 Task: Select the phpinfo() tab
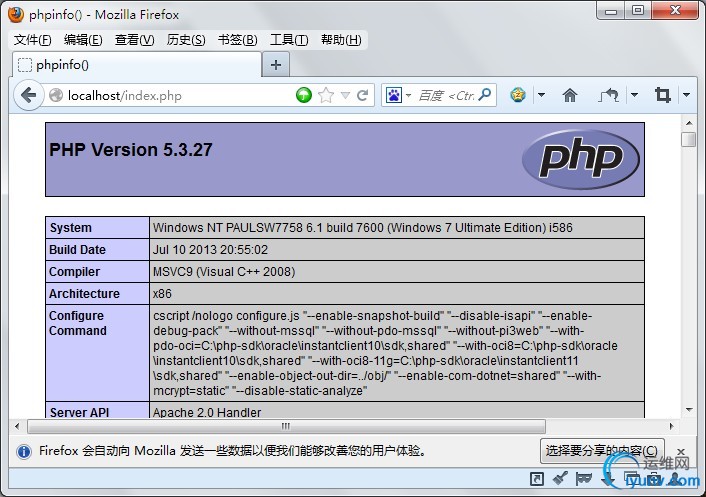point(137,65)
